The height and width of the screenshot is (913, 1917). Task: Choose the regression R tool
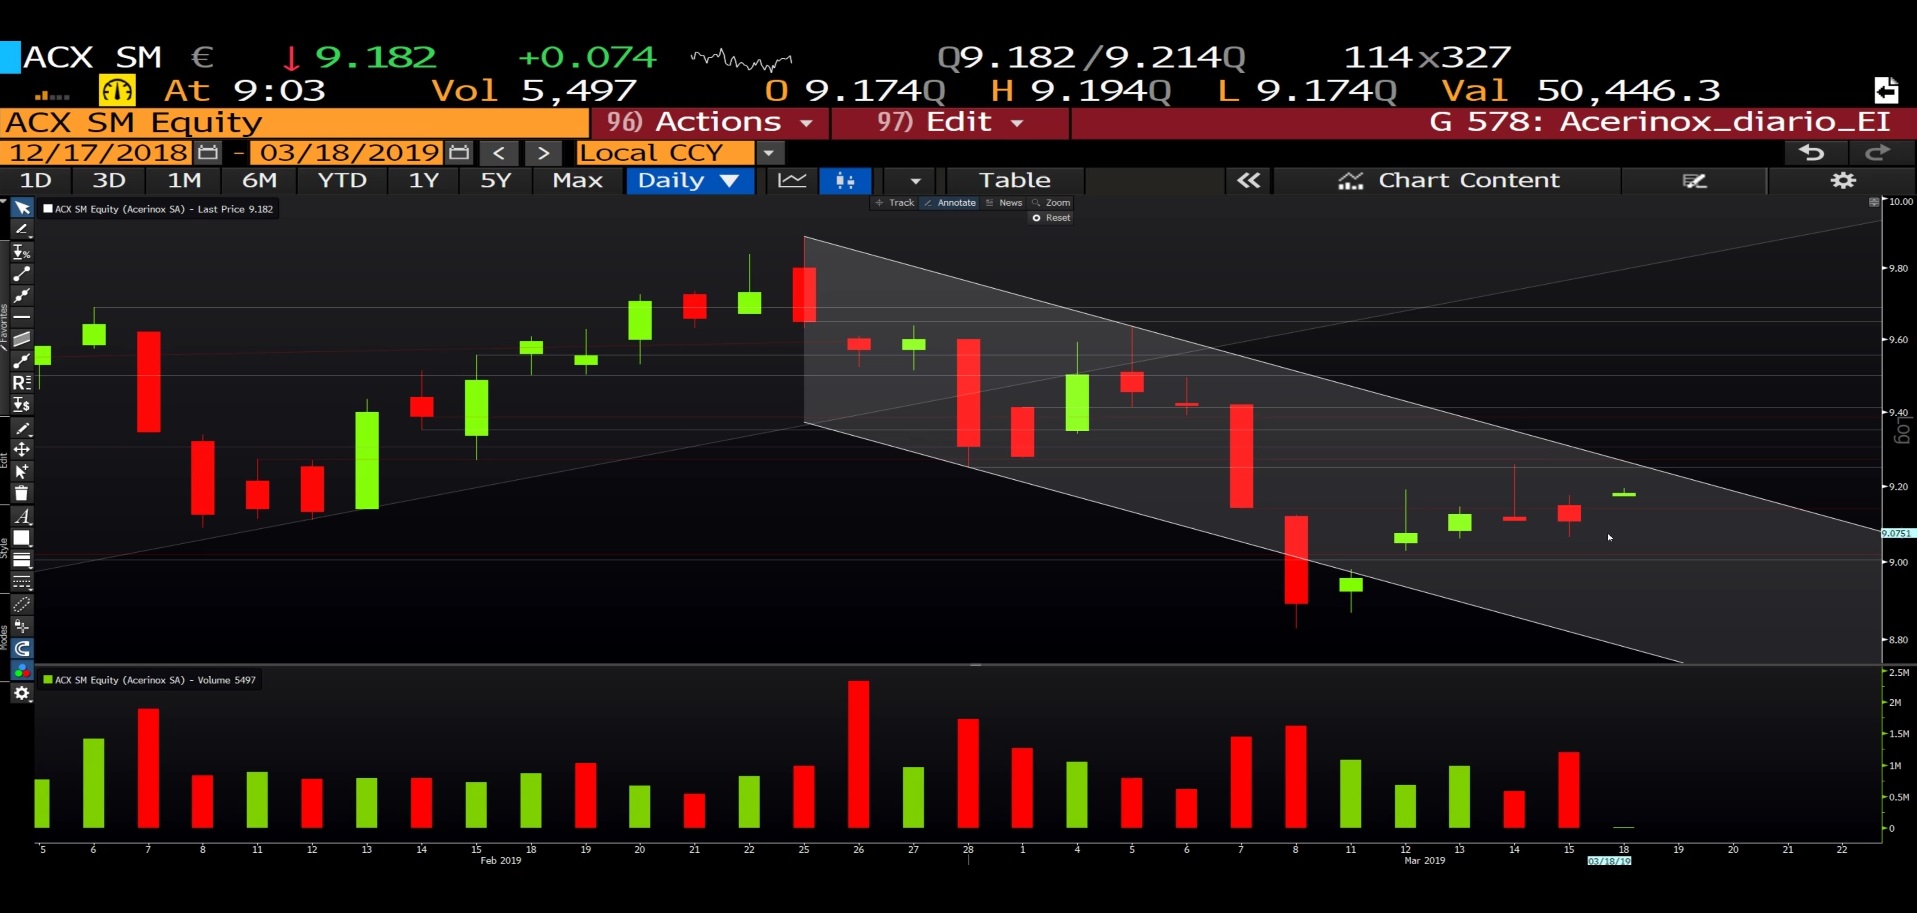coord(21,383)
